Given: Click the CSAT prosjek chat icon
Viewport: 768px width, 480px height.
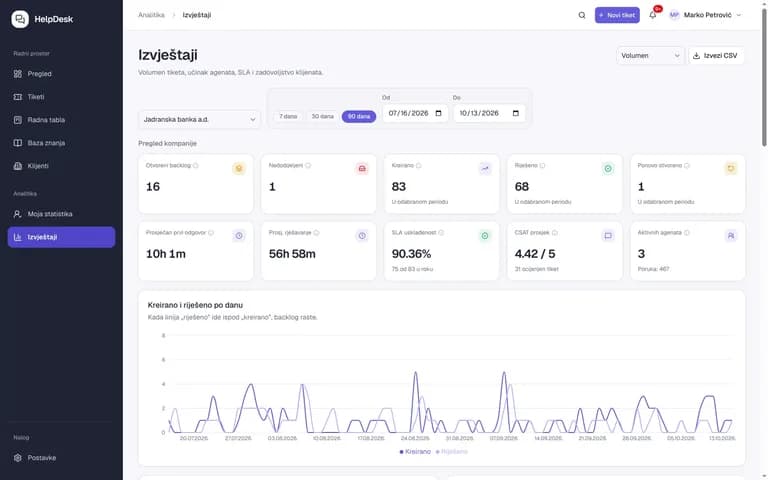Looking at the screenshot, I should click(608, 236).
